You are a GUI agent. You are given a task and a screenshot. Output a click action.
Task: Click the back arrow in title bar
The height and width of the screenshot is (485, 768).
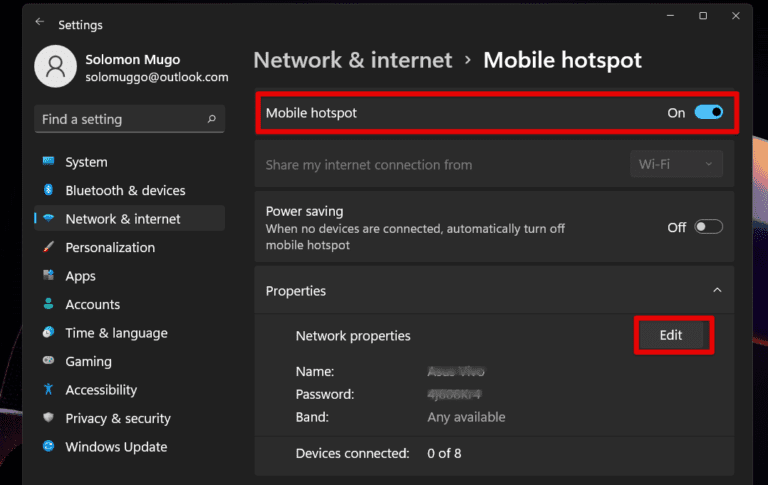[x=40, y=22]
